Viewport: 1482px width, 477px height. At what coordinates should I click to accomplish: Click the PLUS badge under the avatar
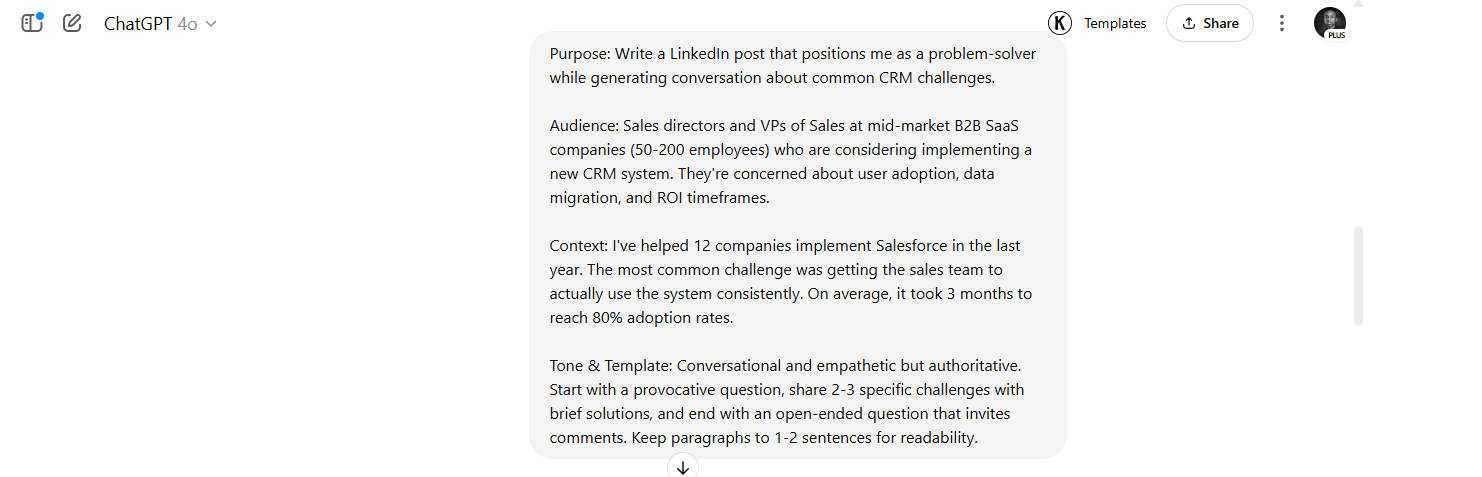(x=1336, y=35)
